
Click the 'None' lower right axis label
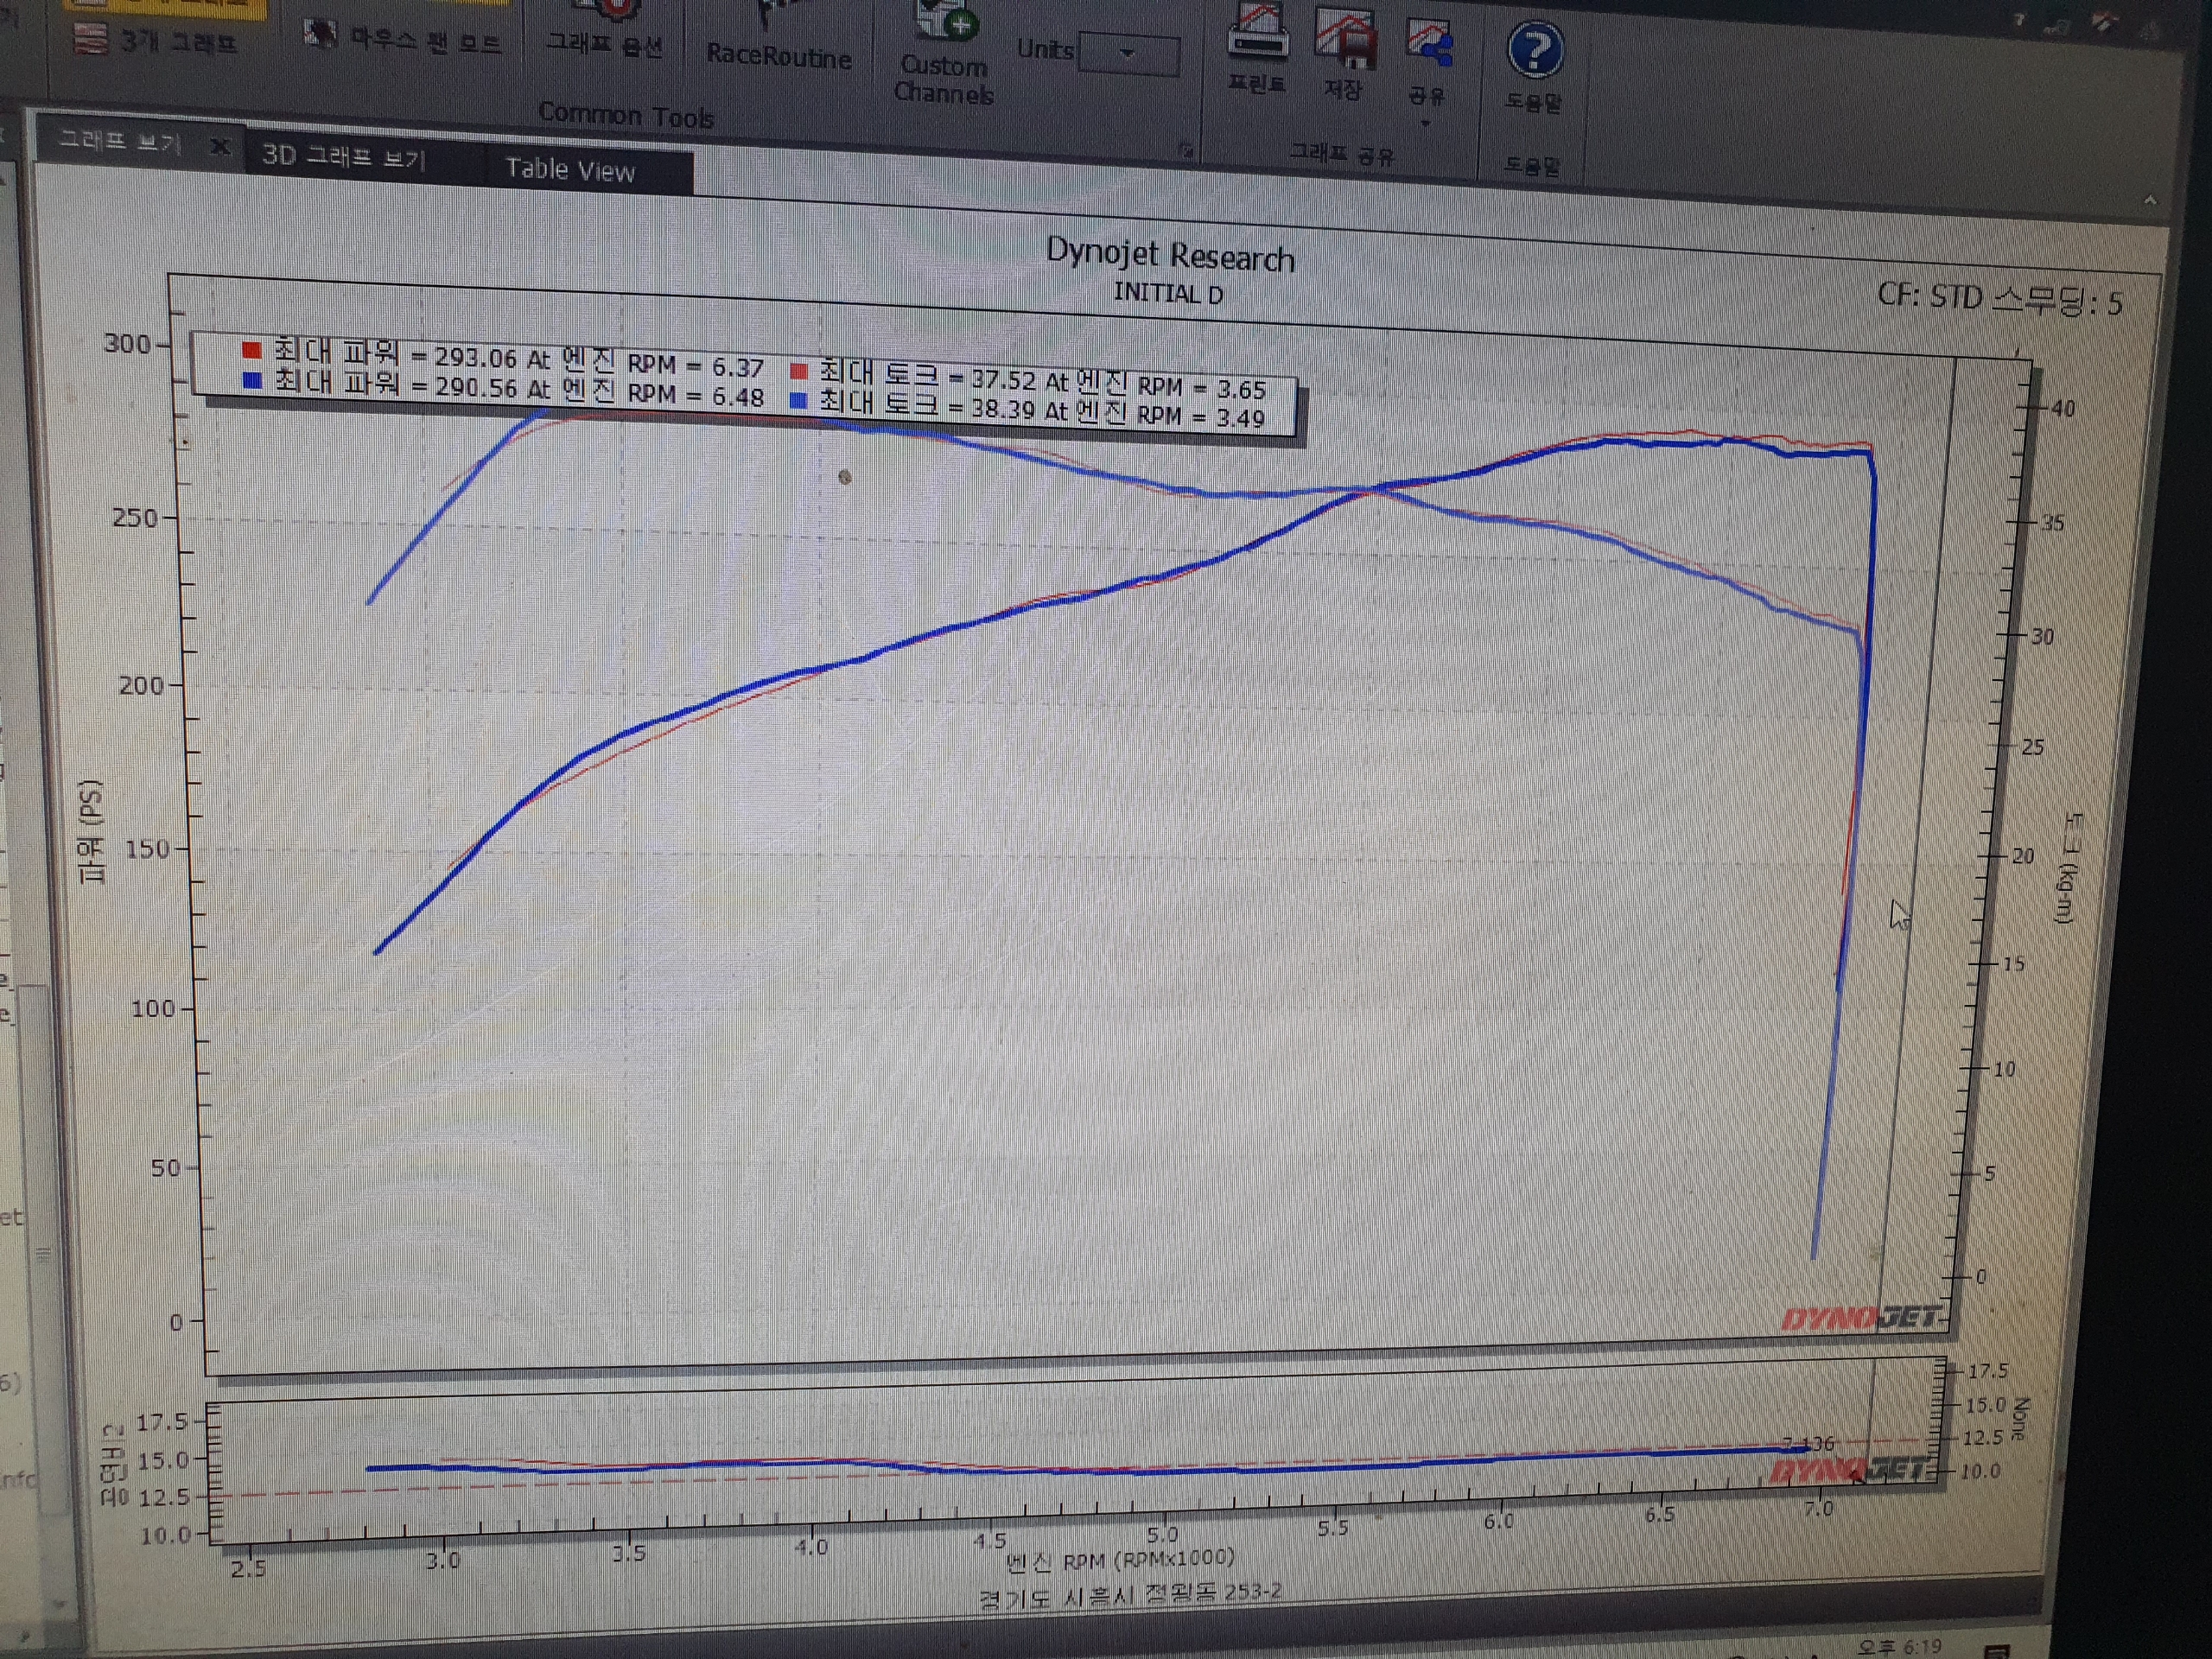[x=2020, y=1419]
